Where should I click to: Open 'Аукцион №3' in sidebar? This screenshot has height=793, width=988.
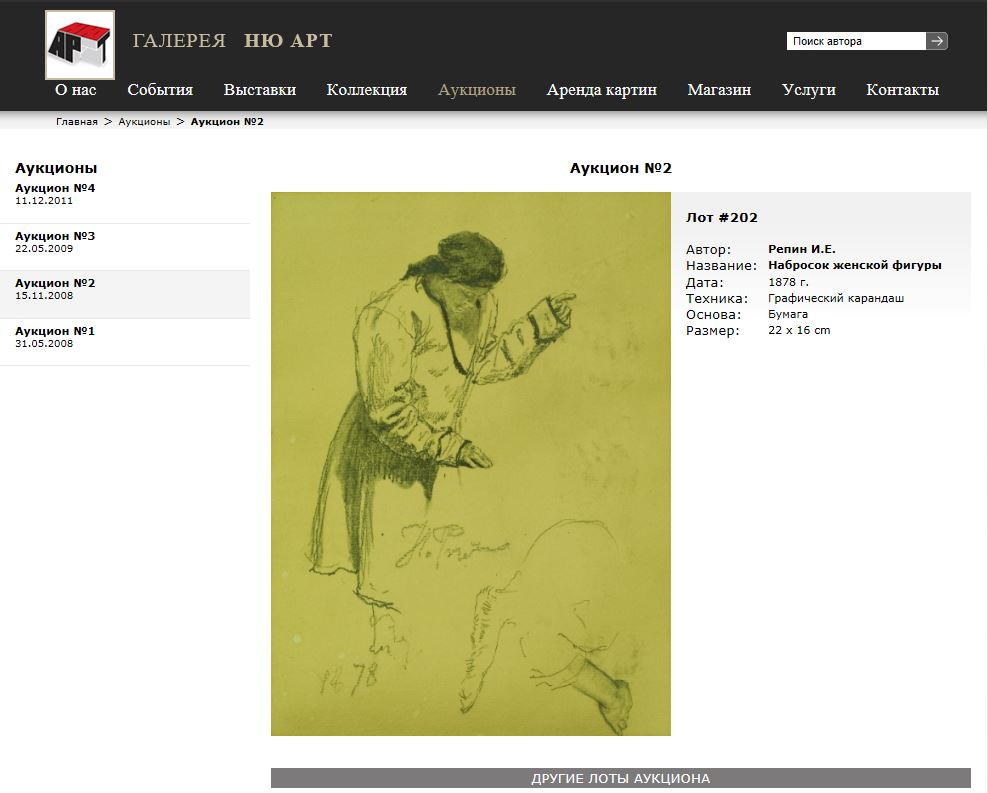pos(55,236)
